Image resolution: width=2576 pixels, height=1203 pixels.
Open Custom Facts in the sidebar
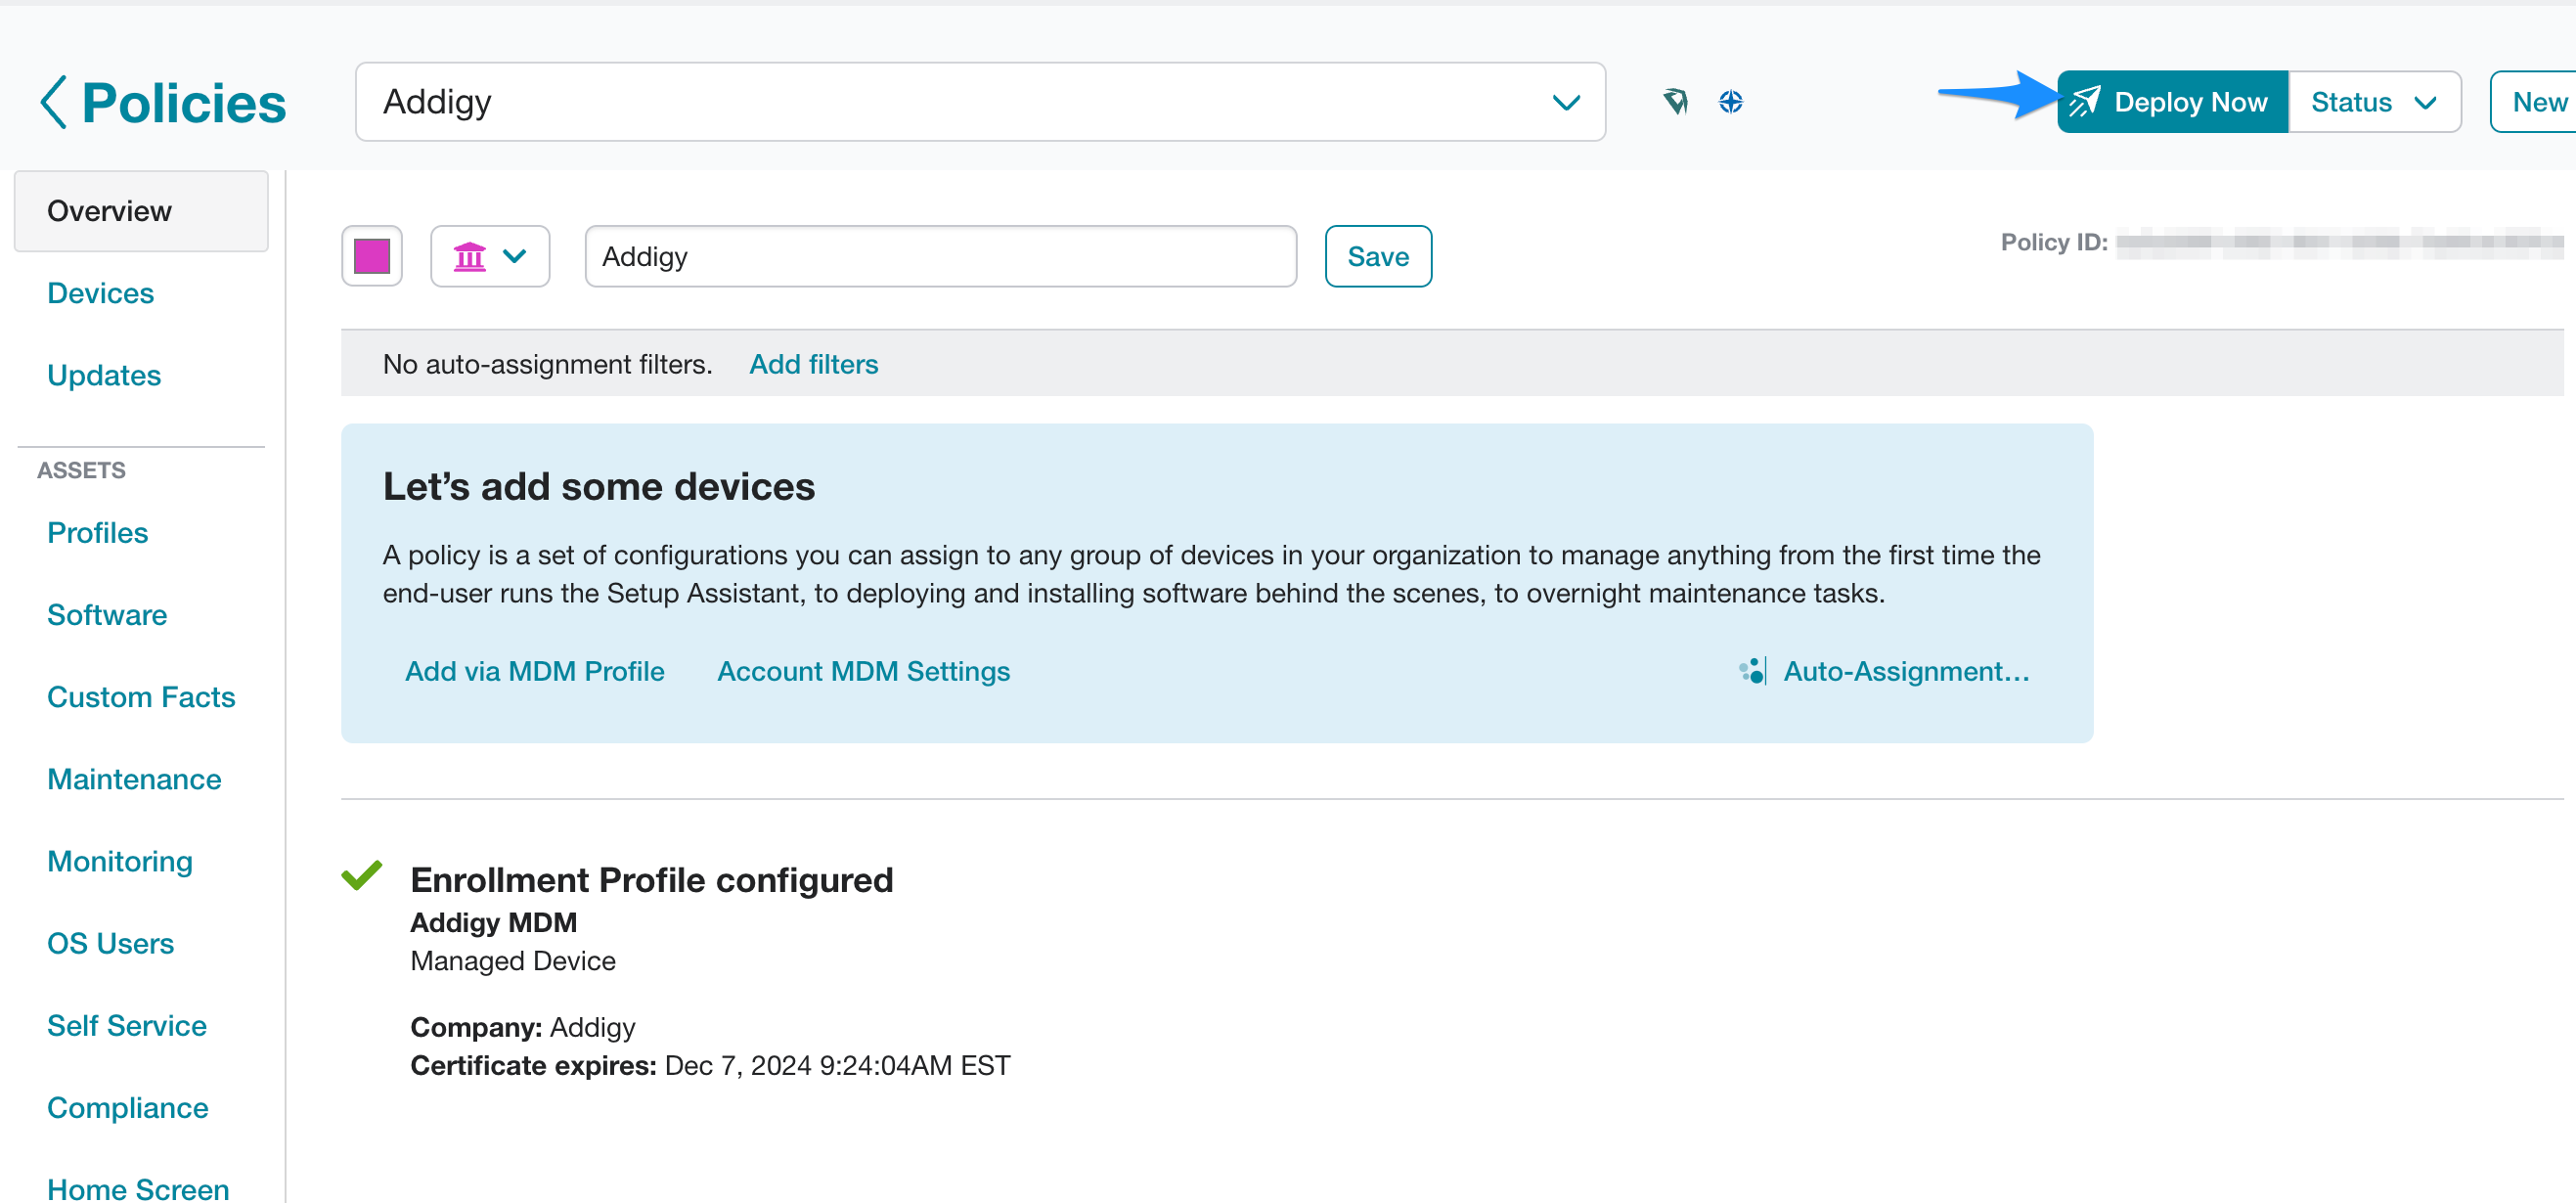click(141, 697)
